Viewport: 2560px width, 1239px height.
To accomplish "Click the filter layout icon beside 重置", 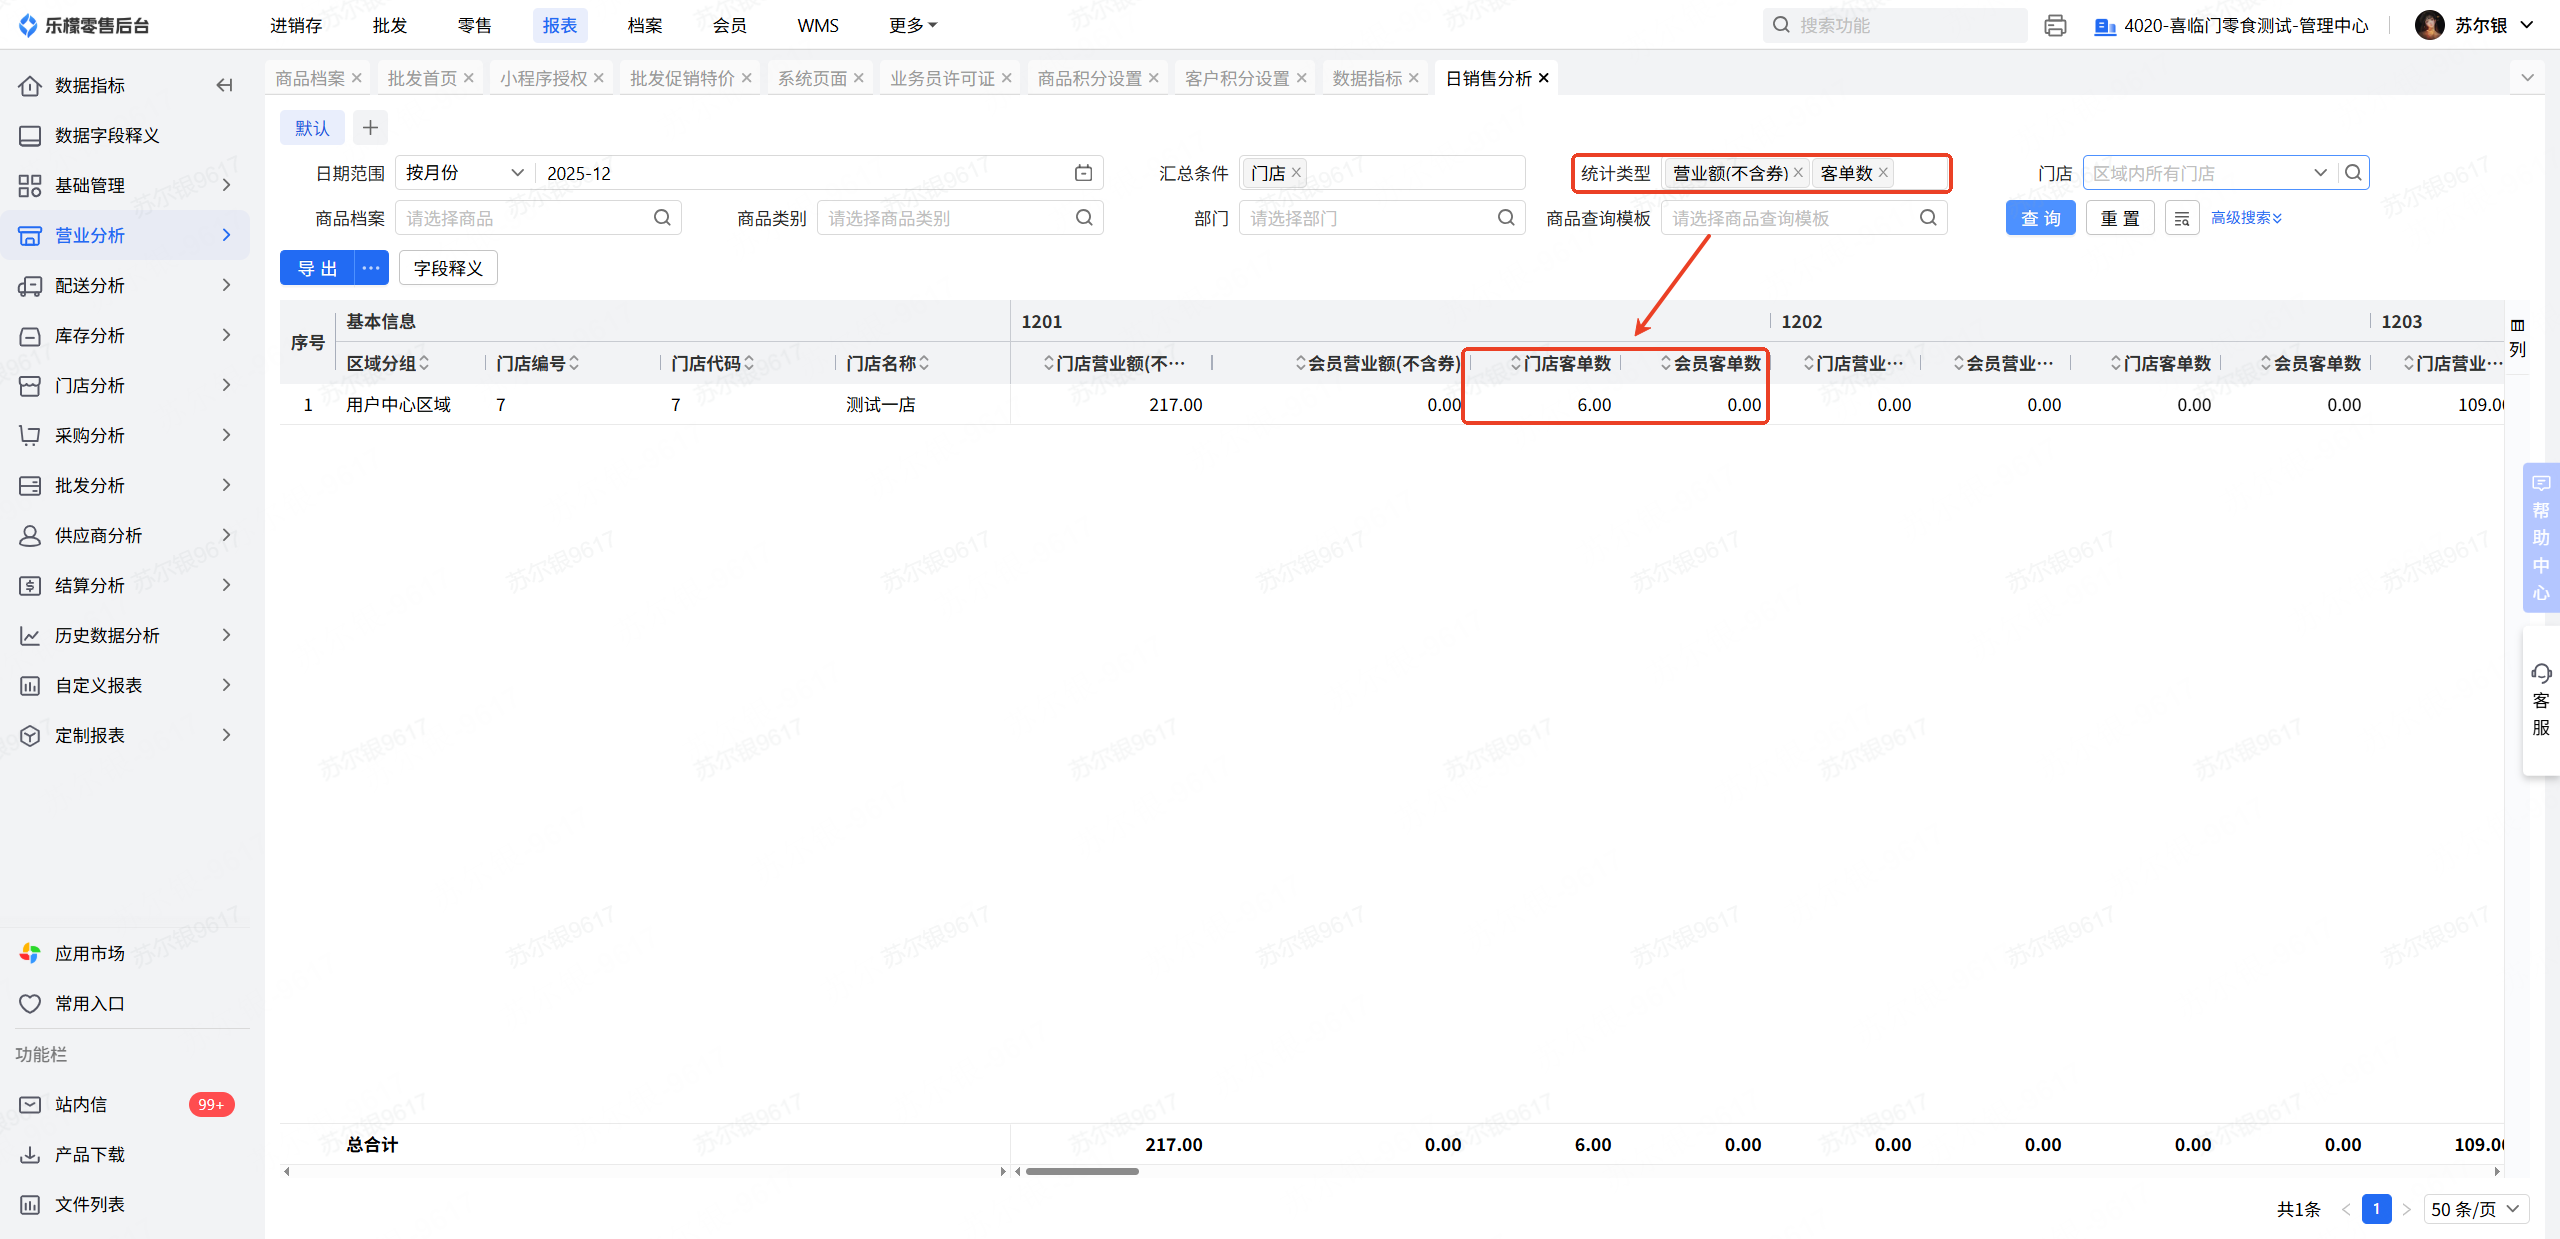I will [x=2181, y=218].
